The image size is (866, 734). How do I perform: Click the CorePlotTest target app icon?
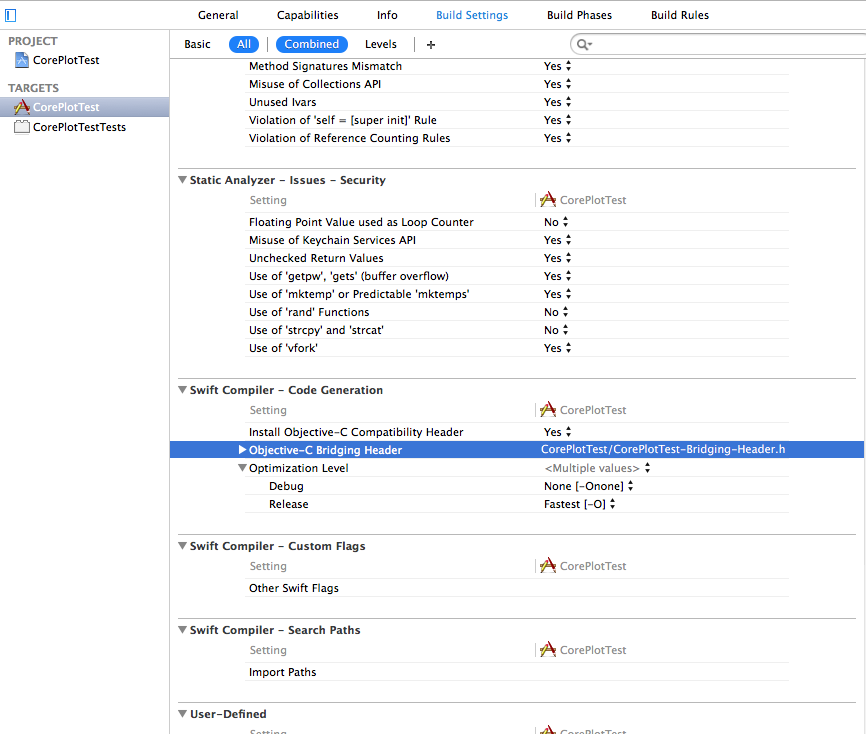[x=22, y=107]
